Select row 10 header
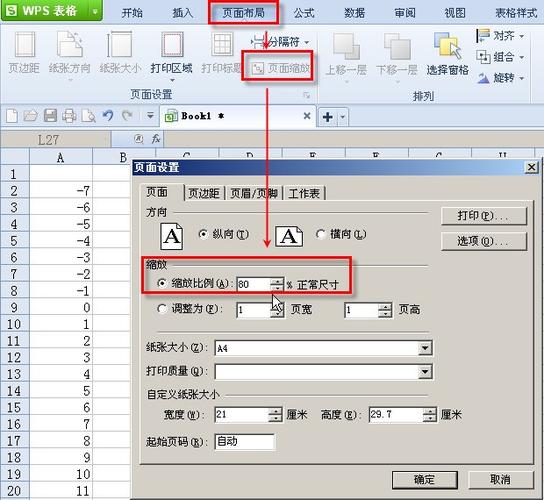 pyautogui.click(x=14, y=324)
